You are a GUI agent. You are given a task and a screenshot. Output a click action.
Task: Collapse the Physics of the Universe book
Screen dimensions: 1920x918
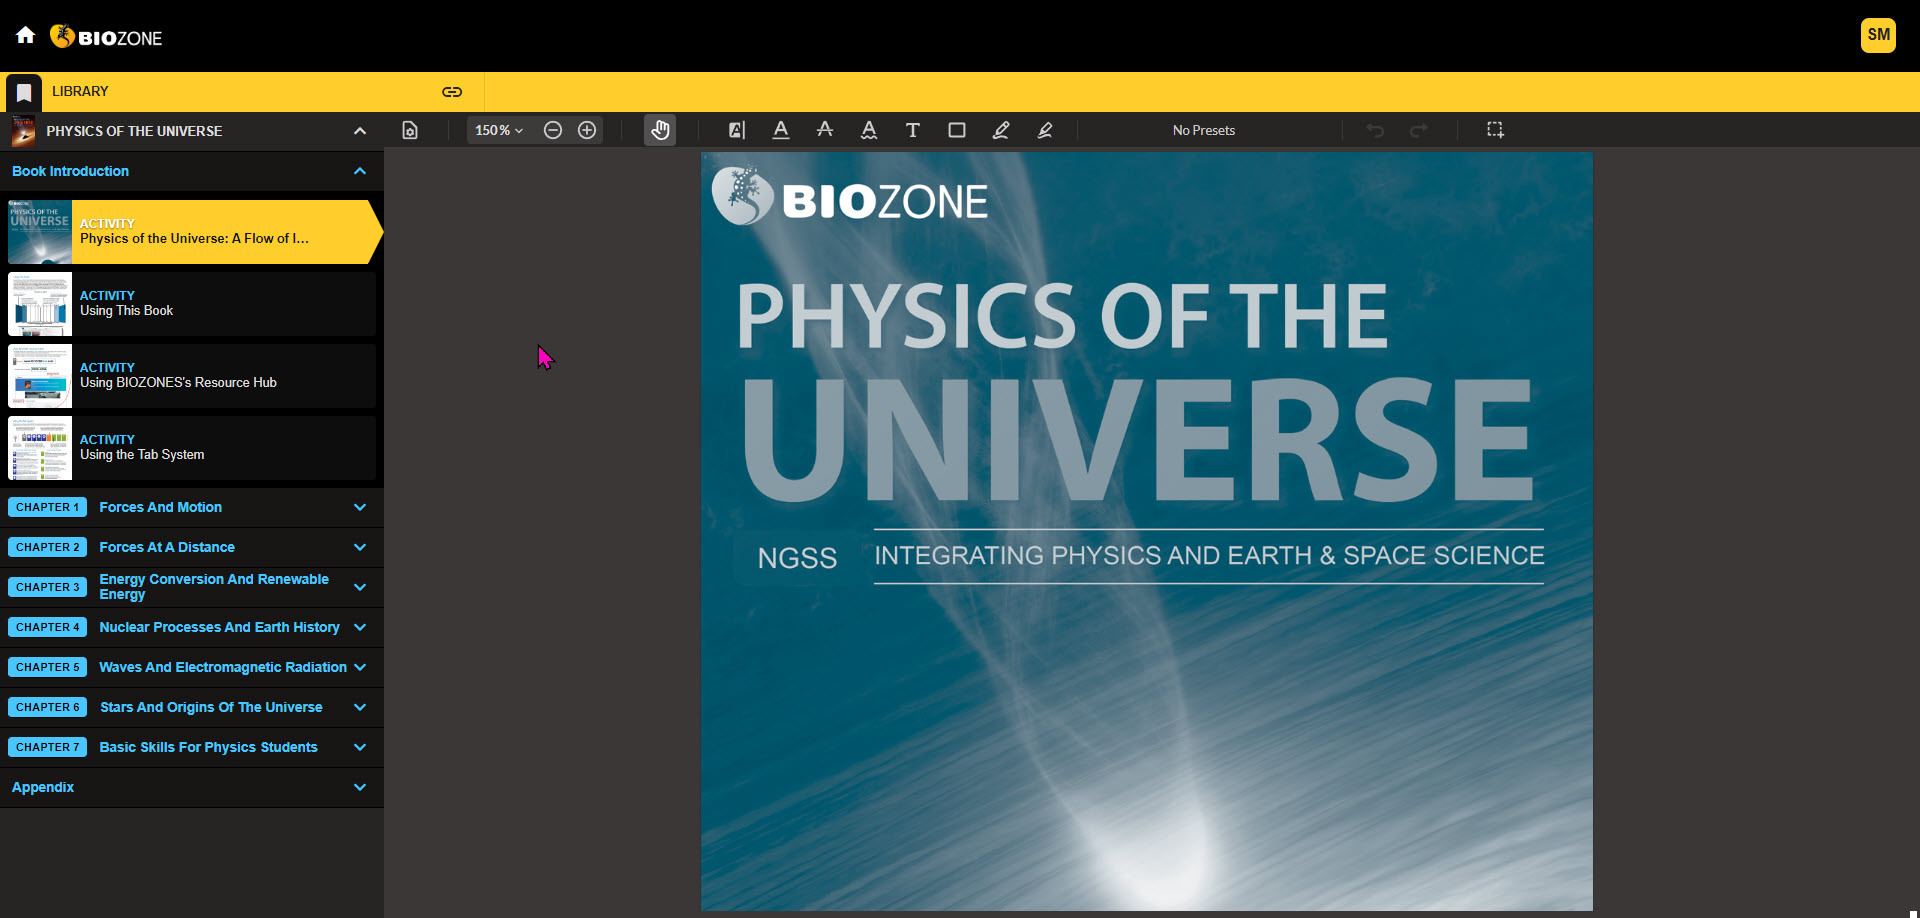360,131
